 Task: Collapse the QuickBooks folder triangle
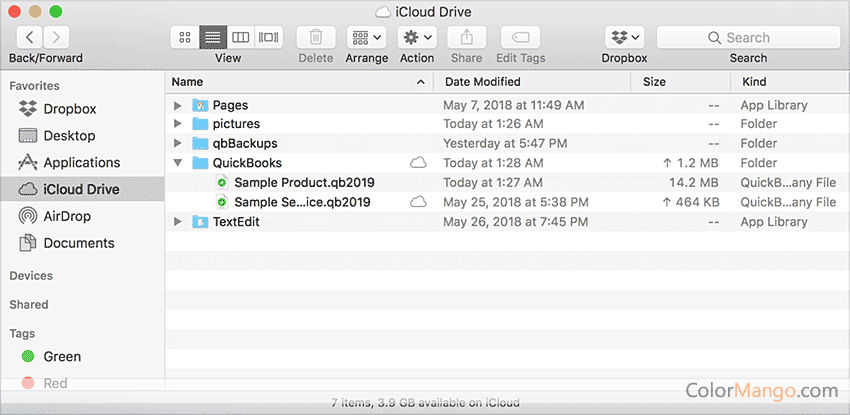coord(177,163)
